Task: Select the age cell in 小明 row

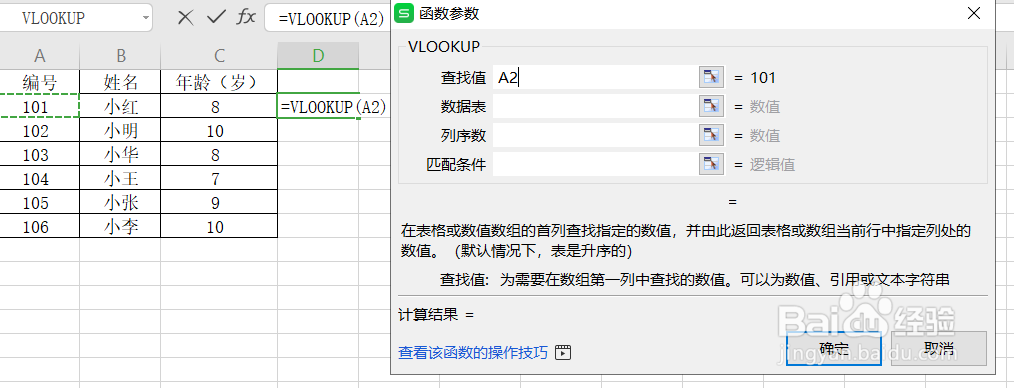Action: click(x=219, y=131)
